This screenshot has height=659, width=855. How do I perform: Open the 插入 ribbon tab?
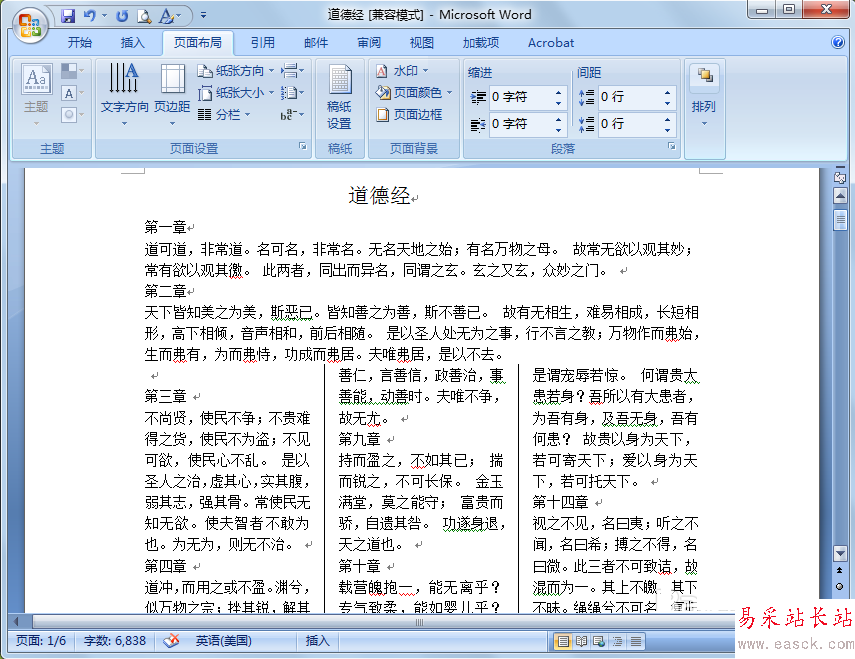(132, 43)
